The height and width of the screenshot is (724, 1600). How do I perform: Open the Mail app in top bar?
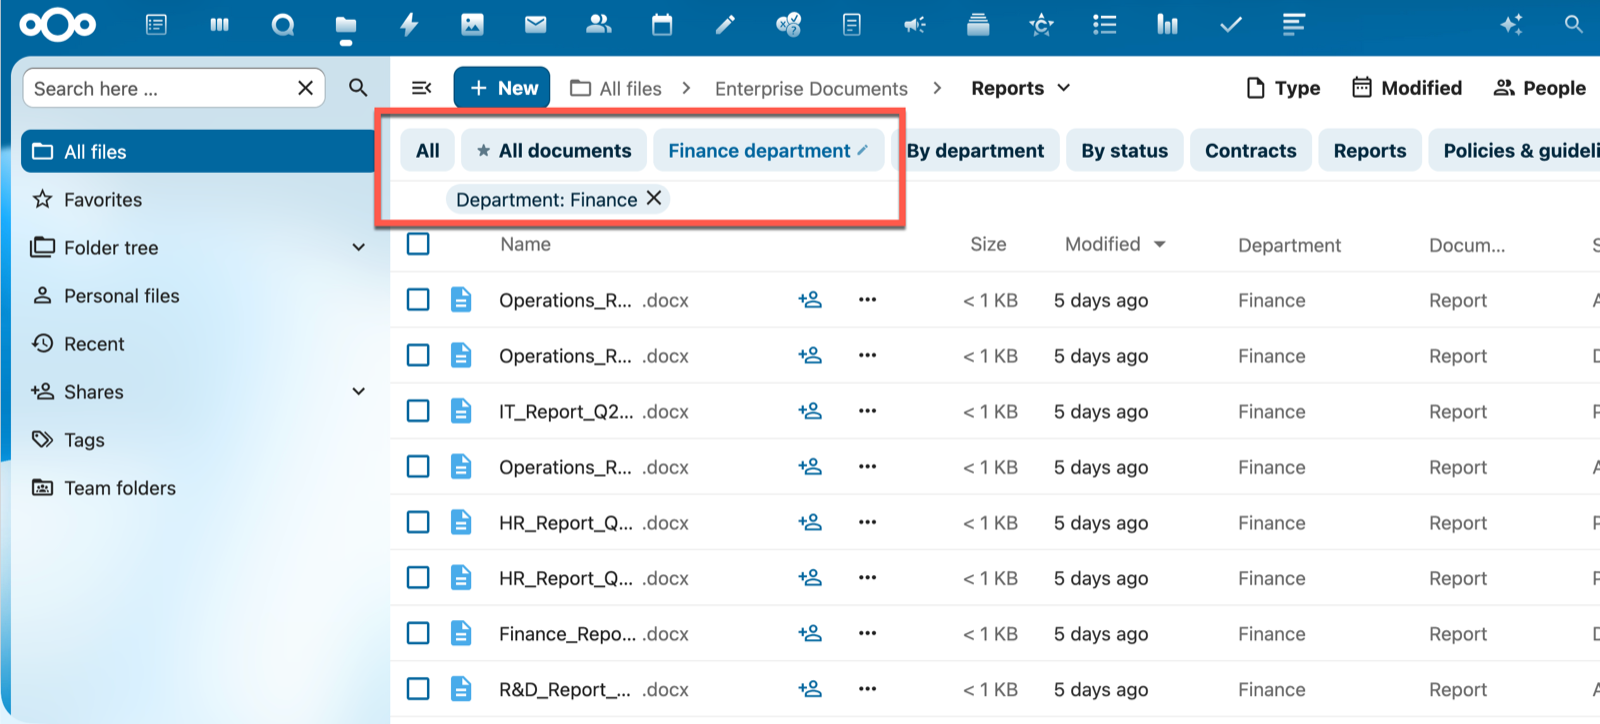[x=536, y=25]
